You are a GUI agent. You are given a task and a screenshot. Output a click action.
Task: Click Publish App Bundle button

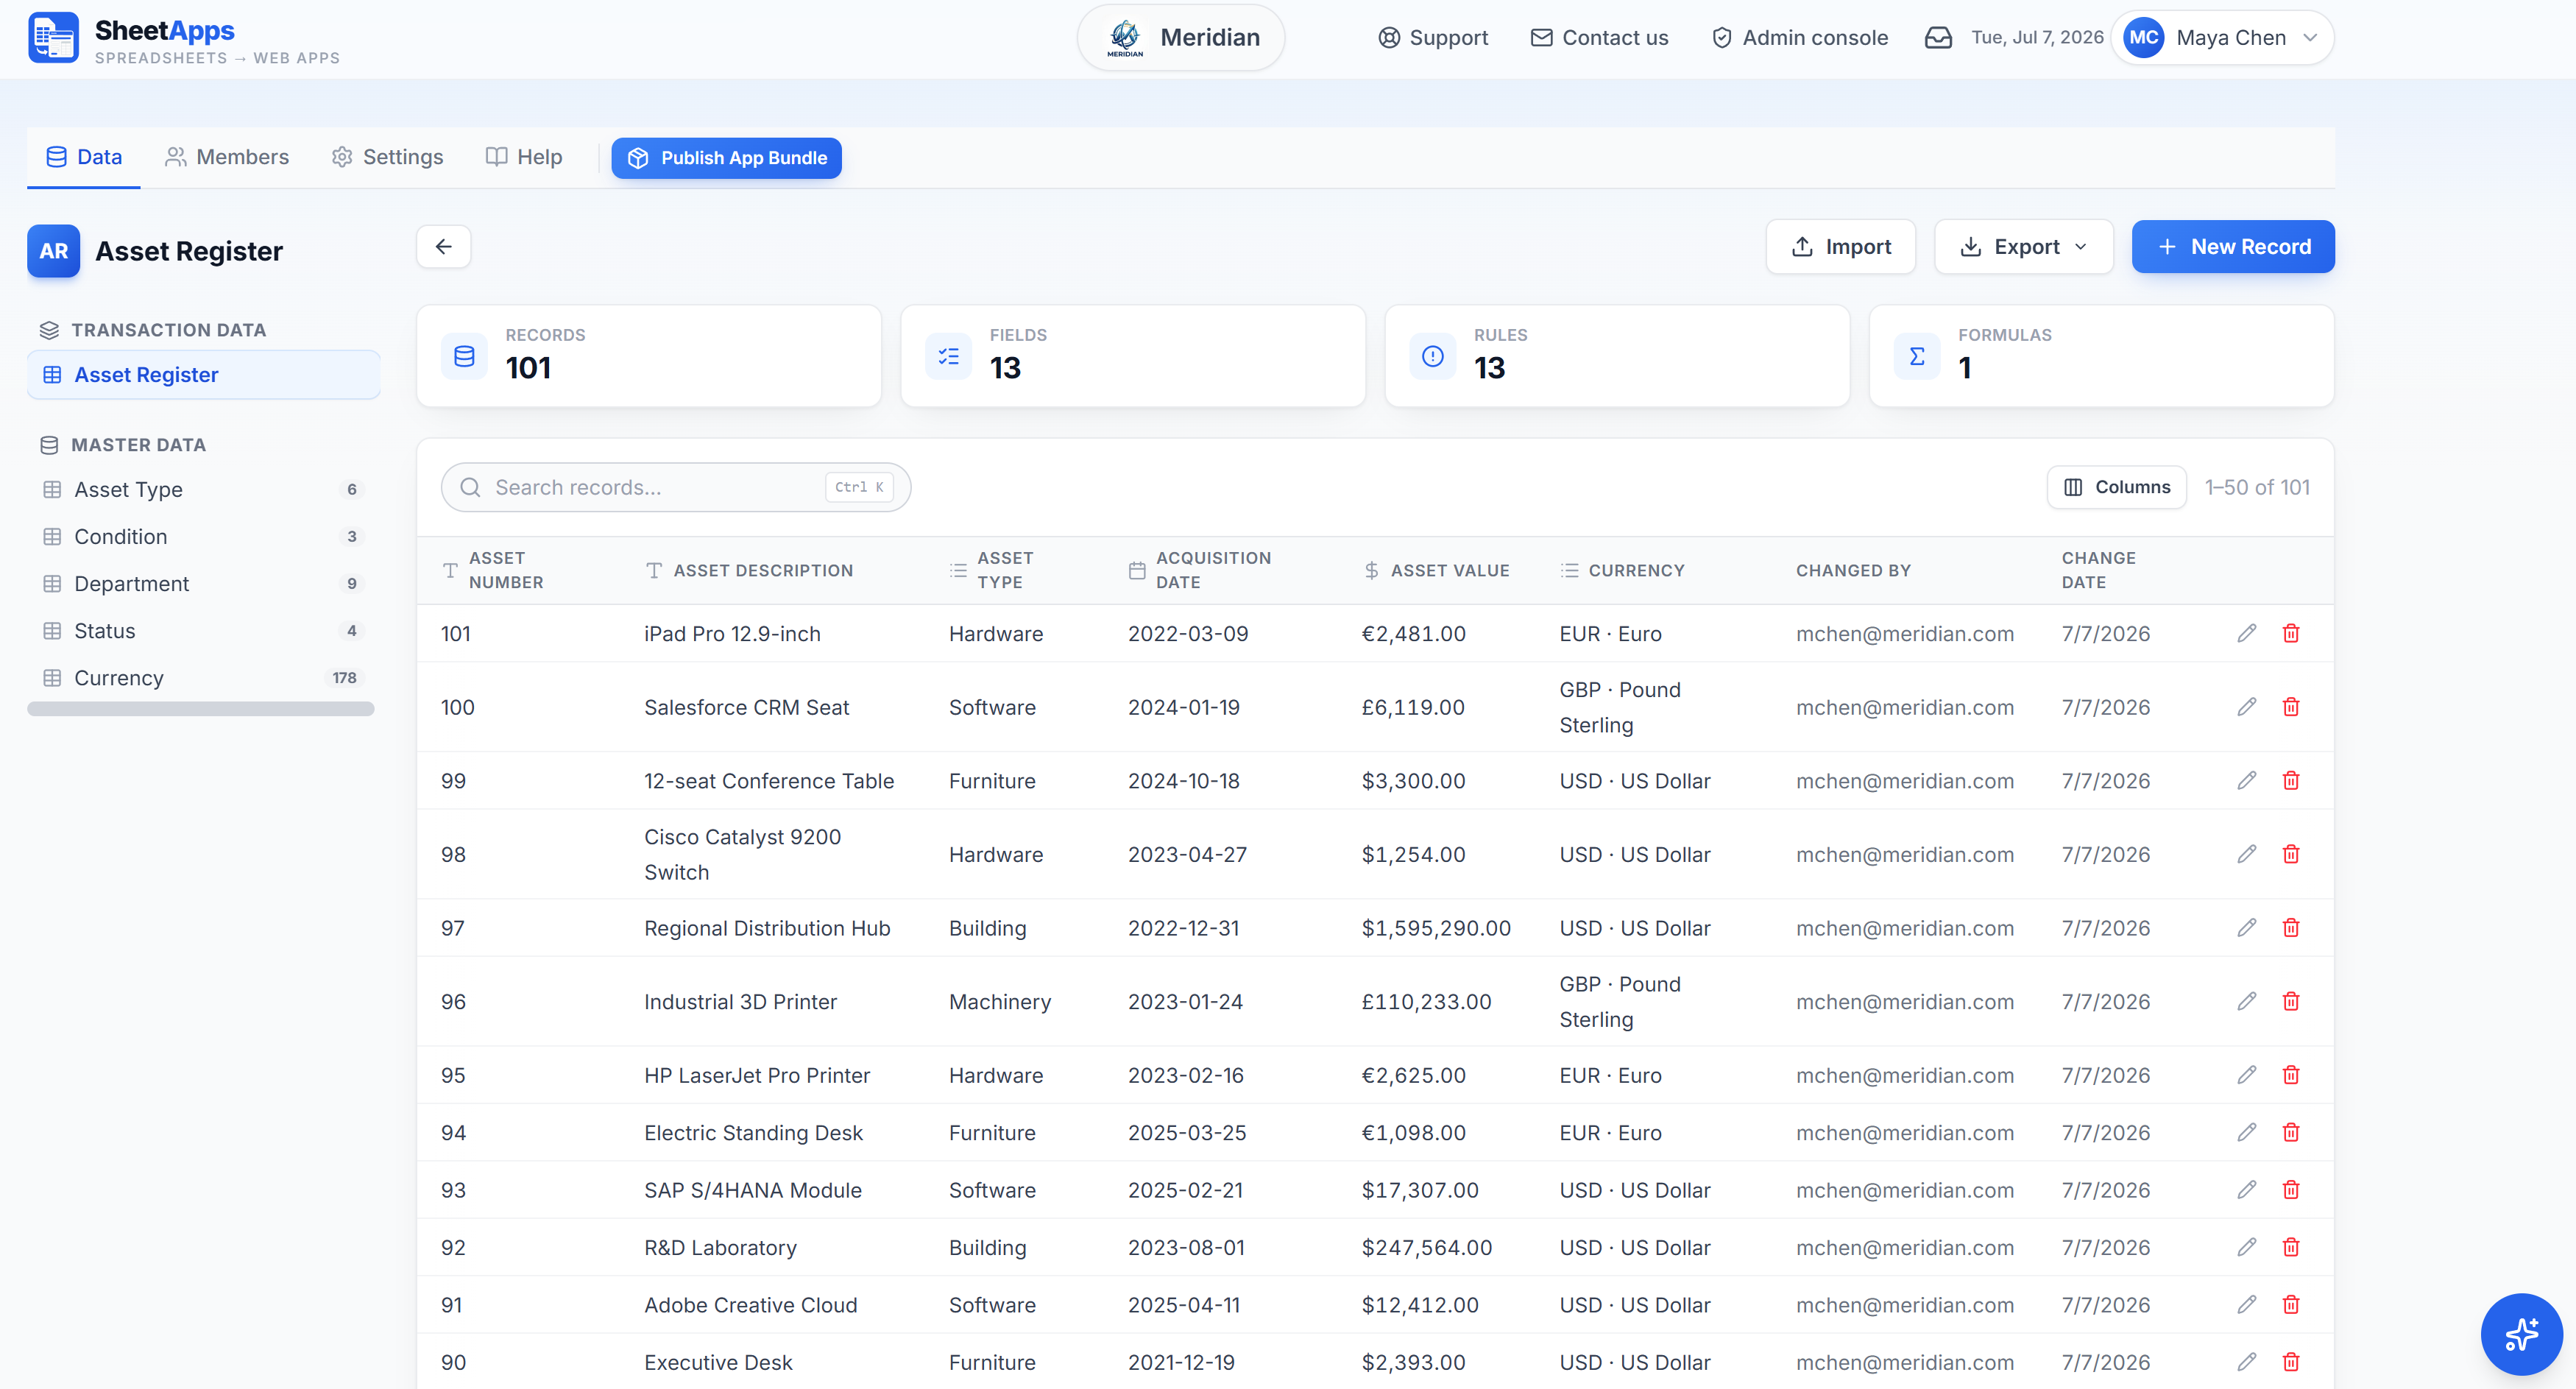coord(727,158)
